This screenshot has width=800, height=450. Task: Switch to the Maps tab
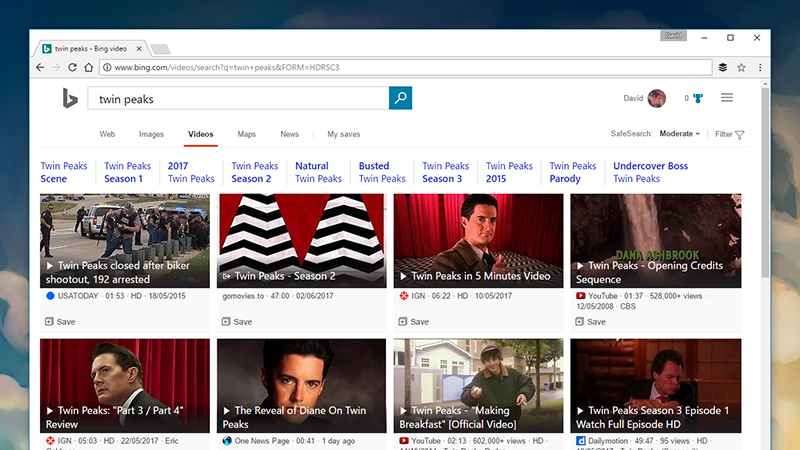(x=246, y=134)
